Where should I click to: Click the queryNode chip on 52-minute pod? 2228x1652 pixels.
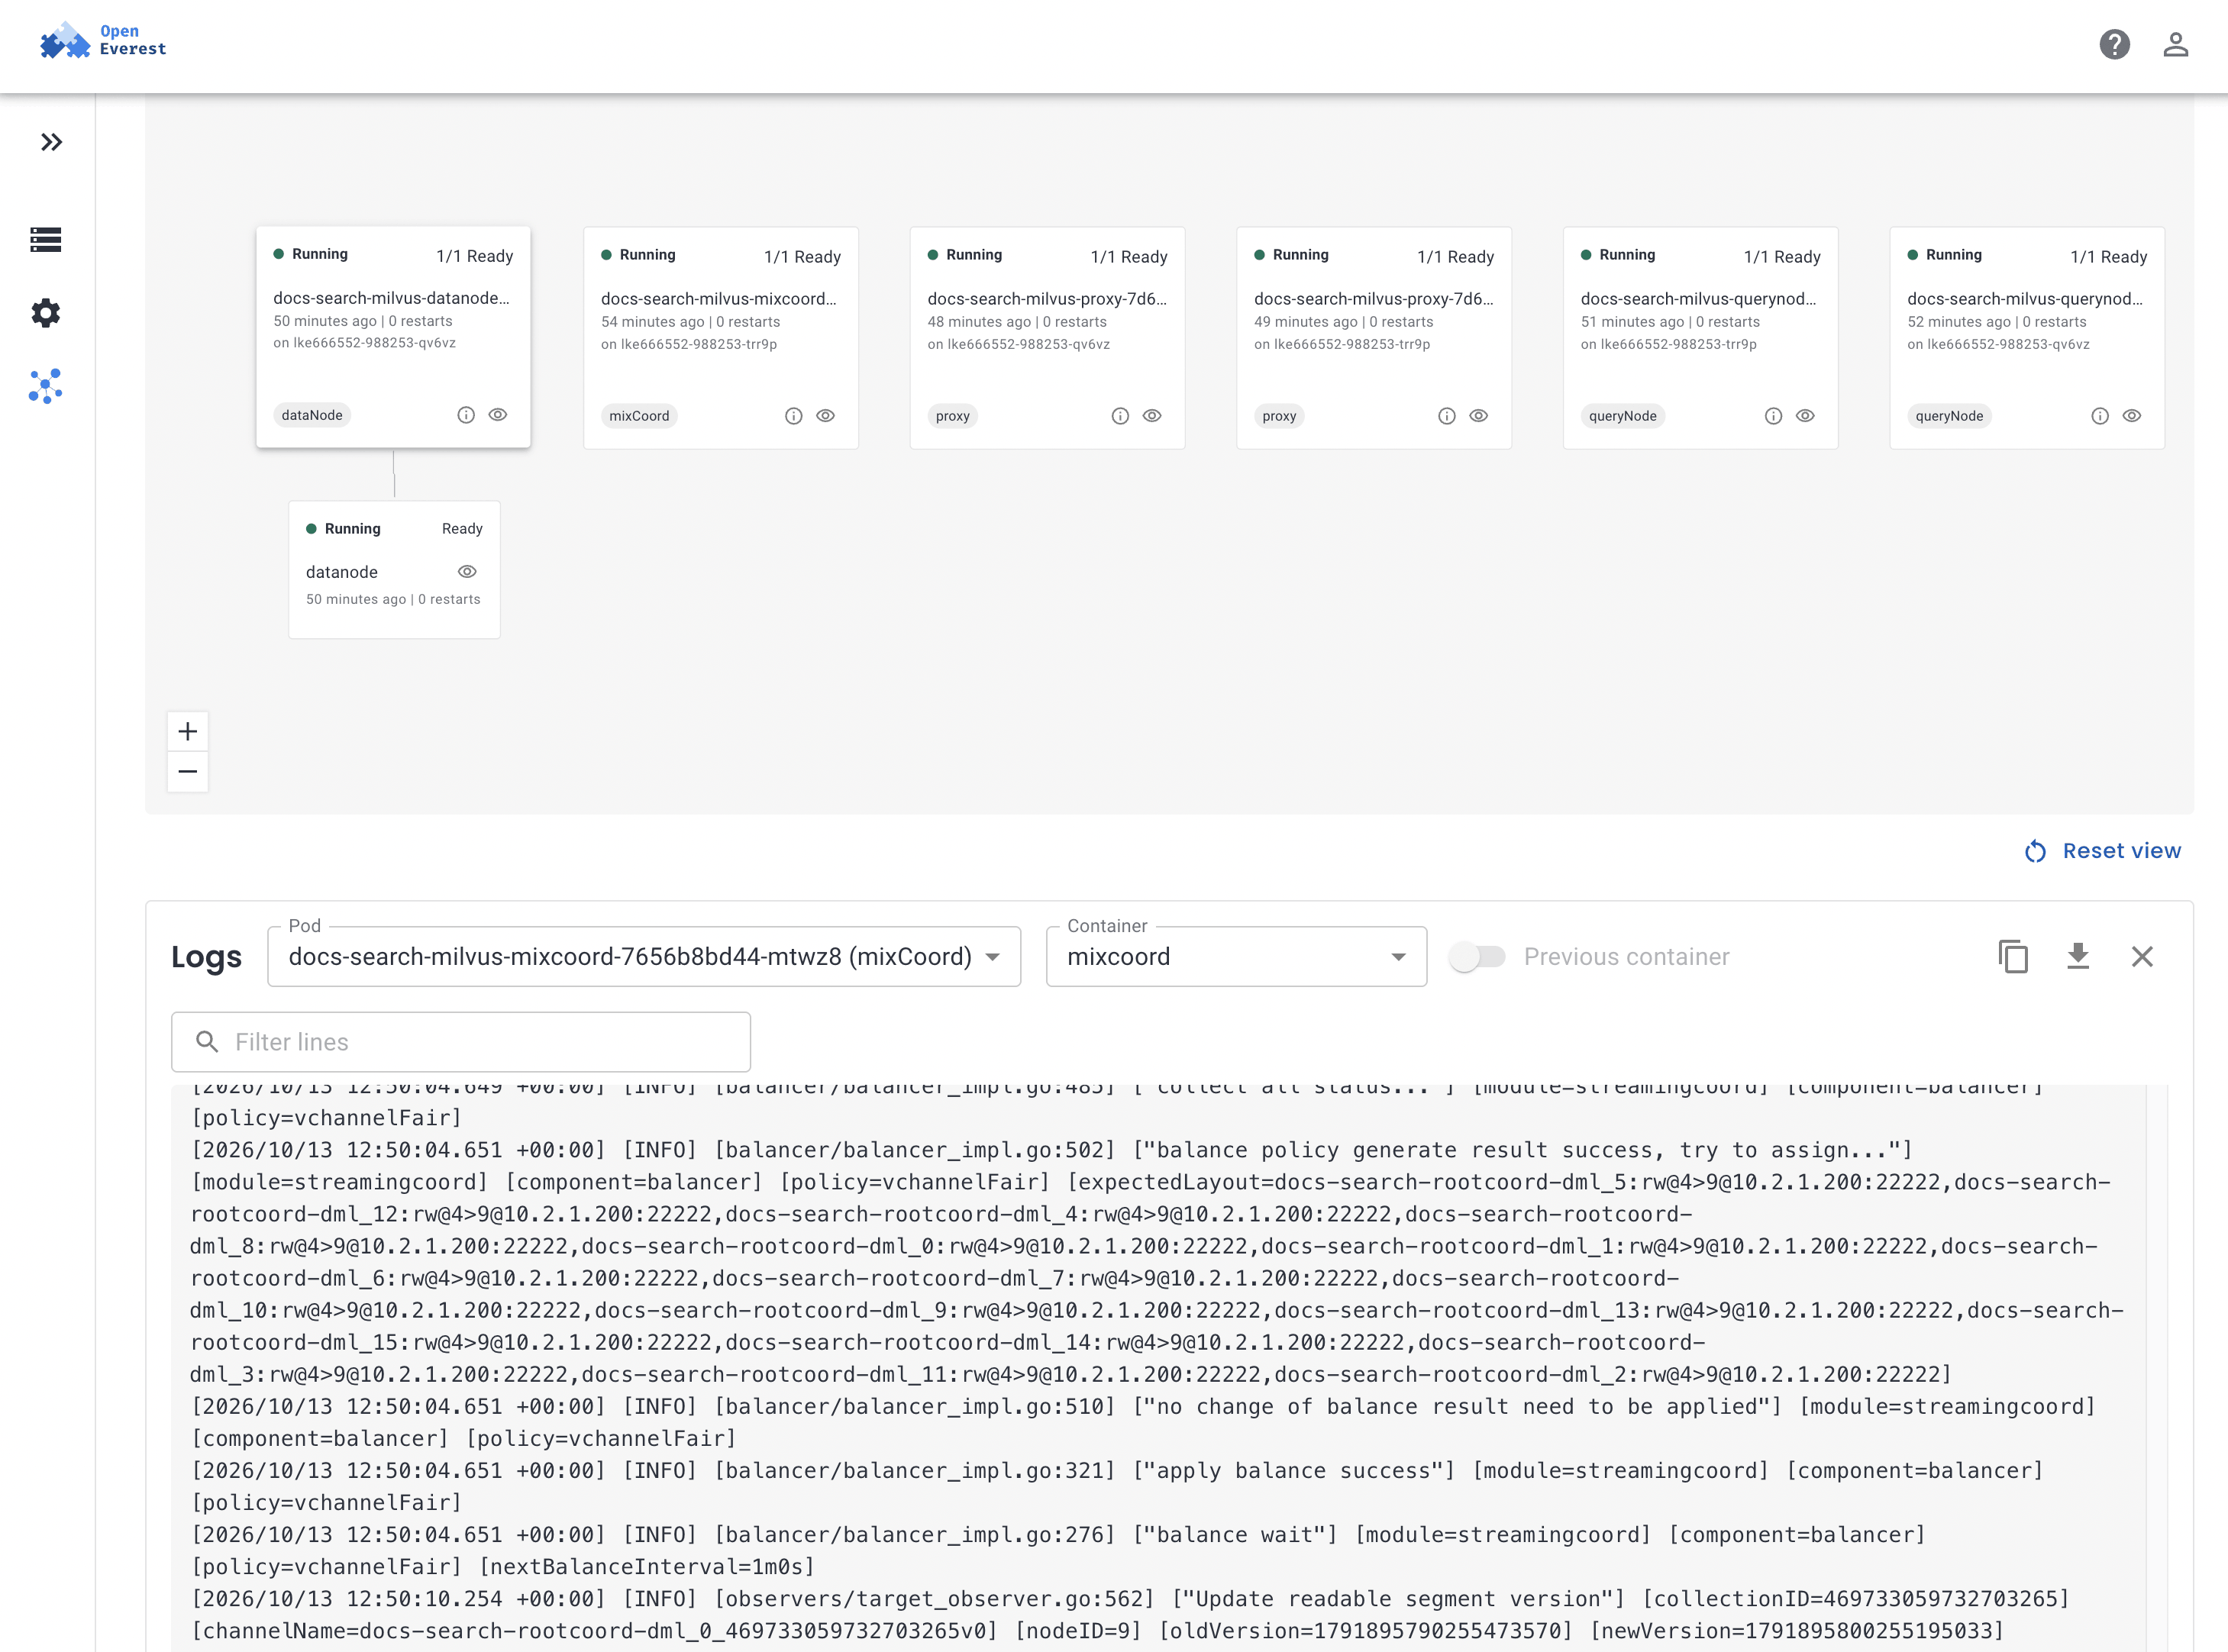click(x=1950, y=416)
